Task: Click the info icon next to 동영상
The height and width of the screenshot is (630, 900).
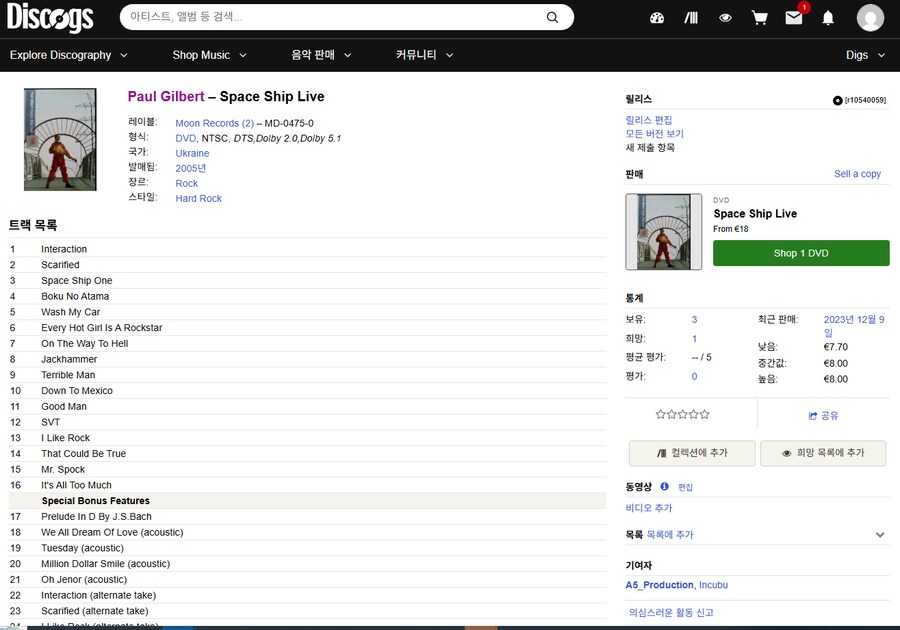Action: coord(664,487)
